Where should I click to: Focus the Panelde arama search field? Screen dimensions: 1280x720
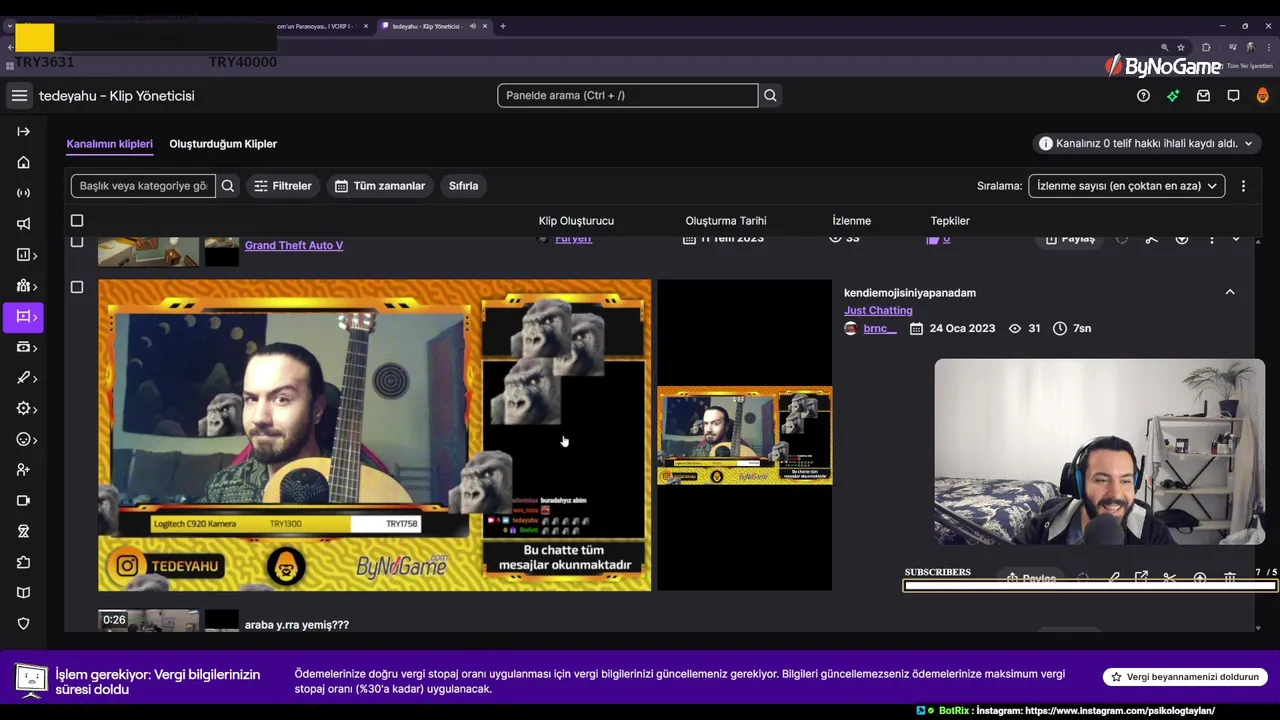click(628, 96)
